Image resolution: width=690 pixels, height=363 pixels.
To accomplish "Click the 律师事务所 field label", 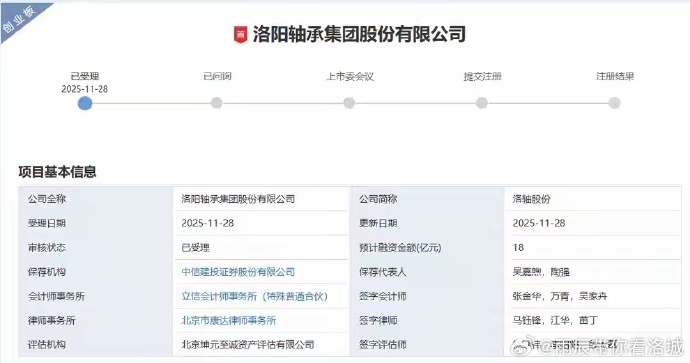I will (51, 320).
